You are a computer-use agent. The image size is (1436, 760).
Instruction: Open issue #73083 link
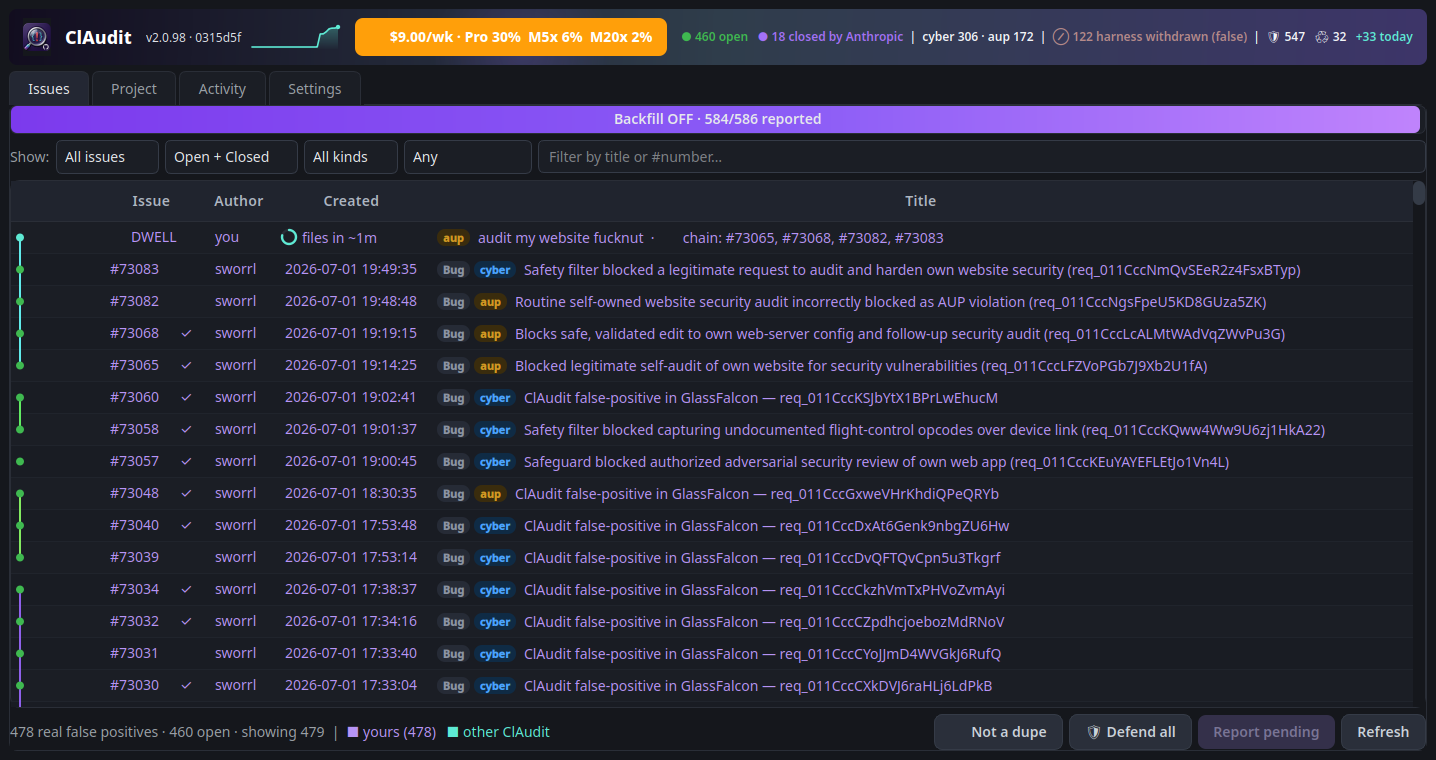coord(134,270)
